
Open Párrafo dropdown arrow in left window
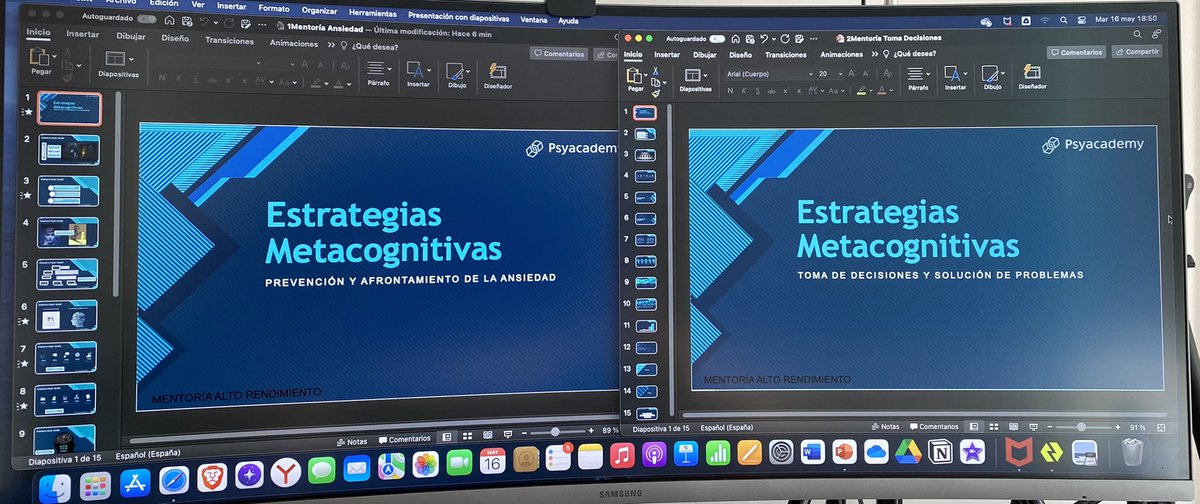pyautogui.click(x=389, y=69)
